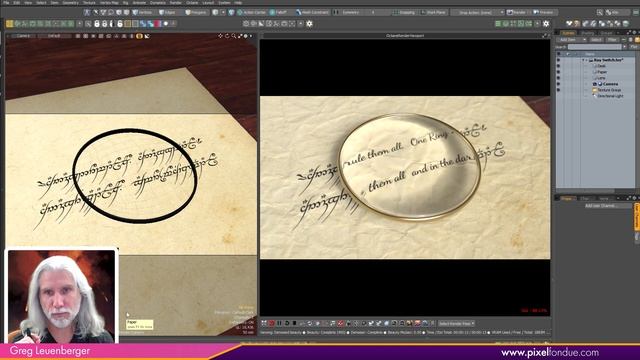This screenshot has height=360, width=640.
Task: Open the Add Item dropdown
Action: click(571, 40)
